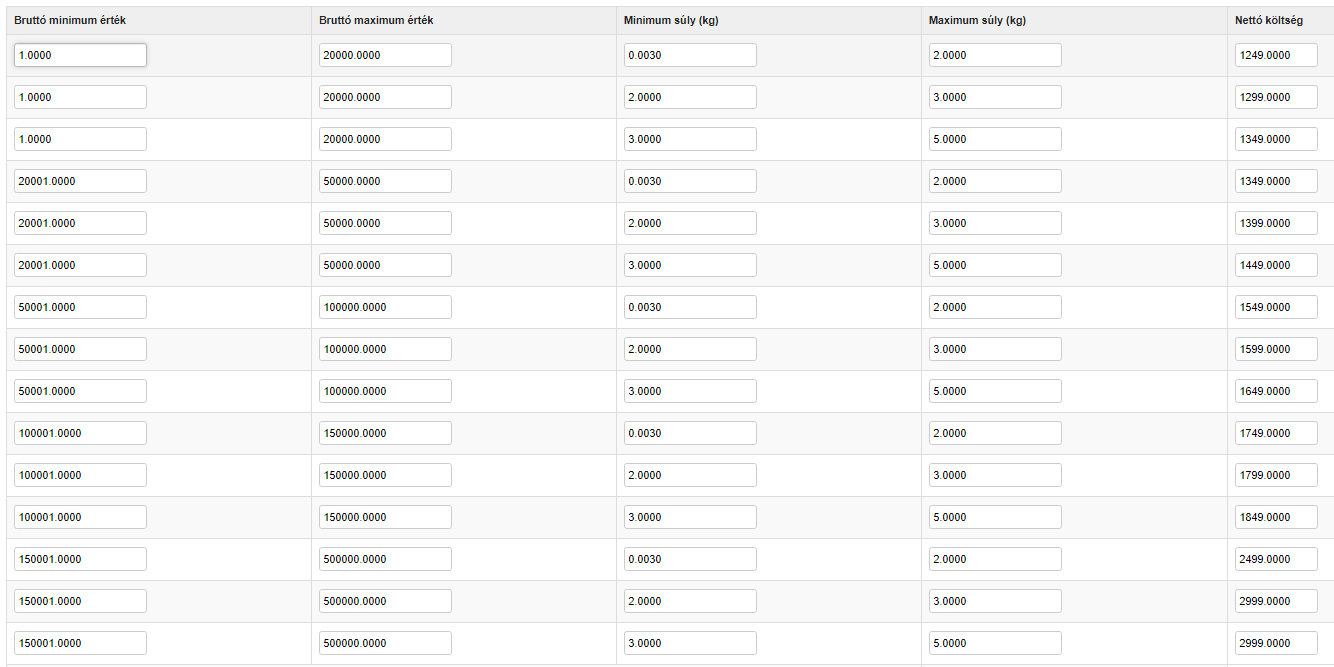The image size is (1334, 667).
Task: Select minimum weight 0.0030 in the 1249.0000 cost row
Action: point(690,55)
